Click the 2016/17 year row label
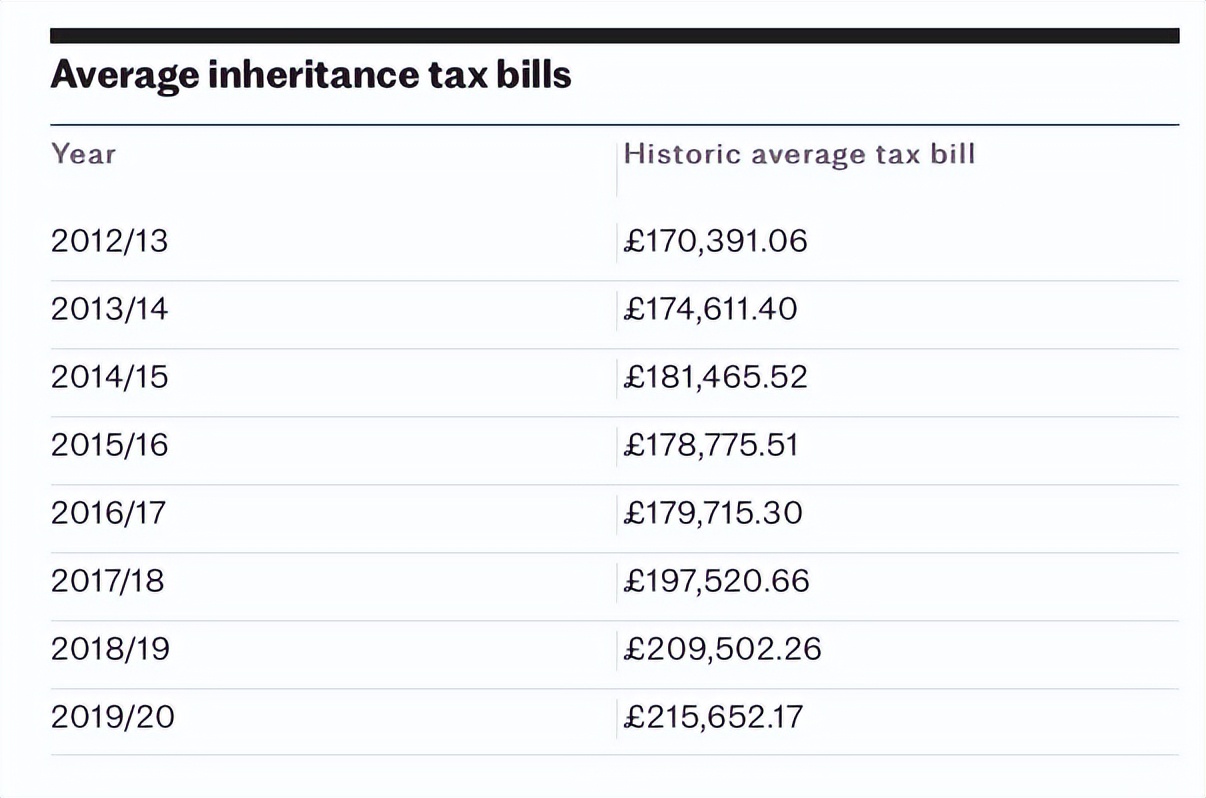The image size is (1206, 798). pyautogui.click(x=110, y=513)
